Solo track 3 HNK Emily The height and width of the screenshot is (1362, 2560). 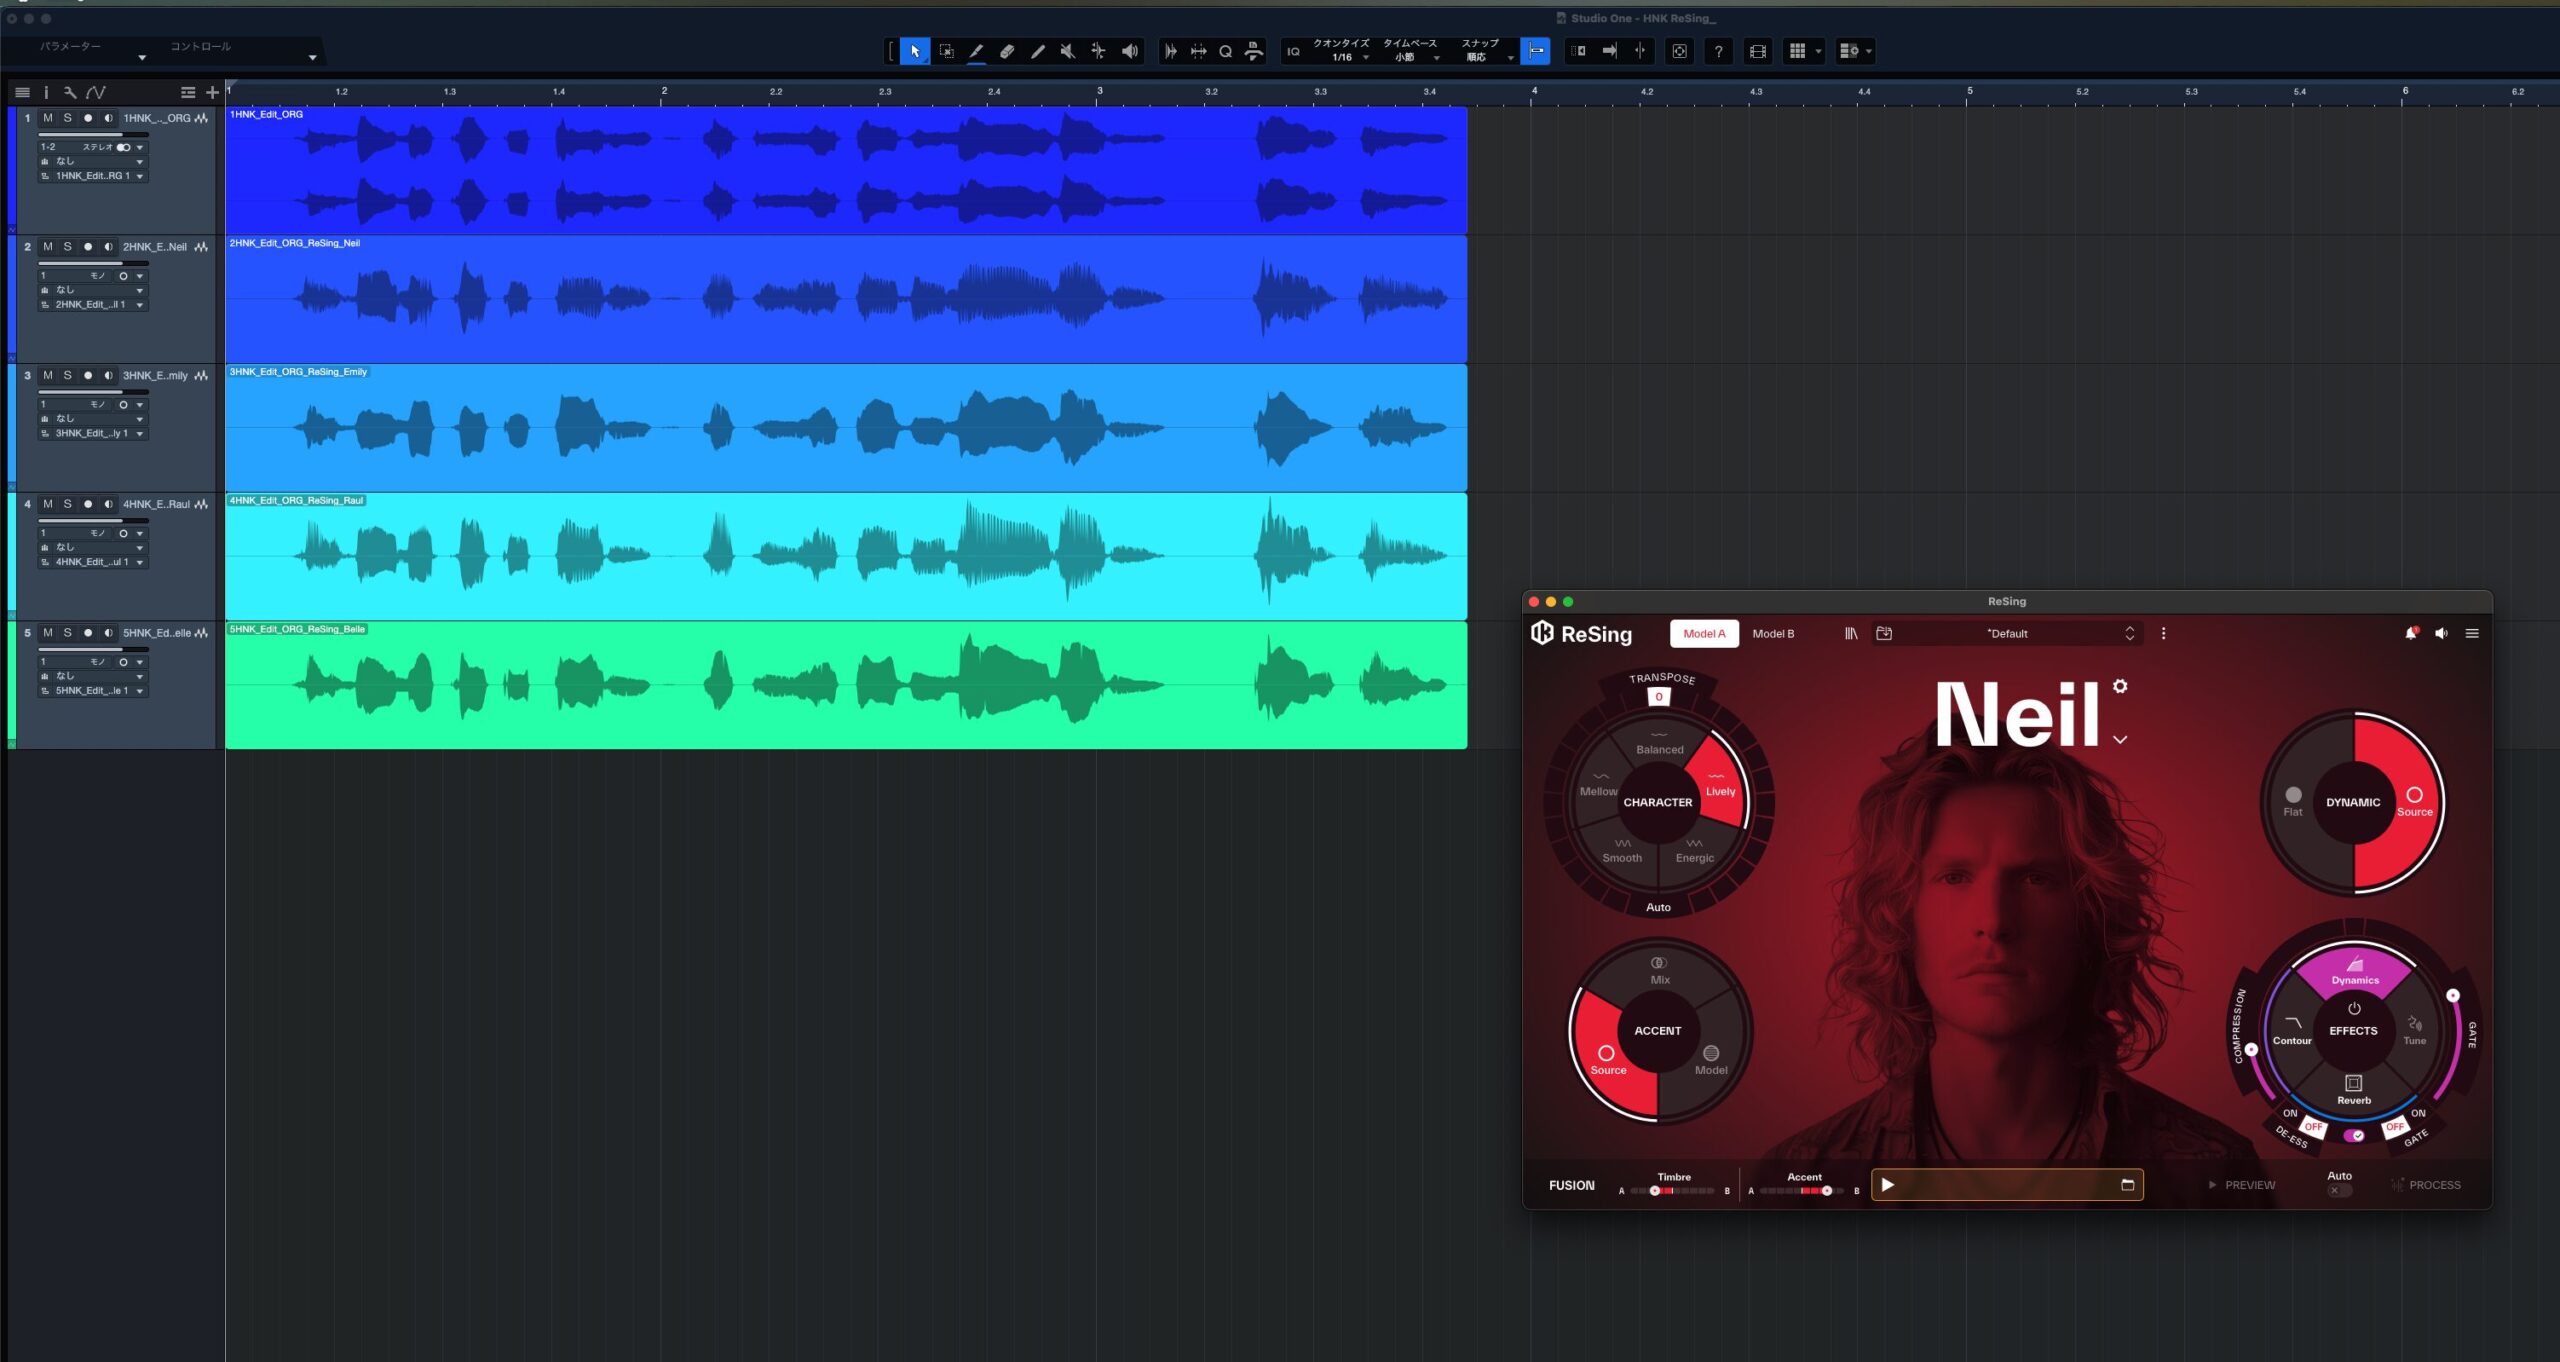[x=68, y=376]
